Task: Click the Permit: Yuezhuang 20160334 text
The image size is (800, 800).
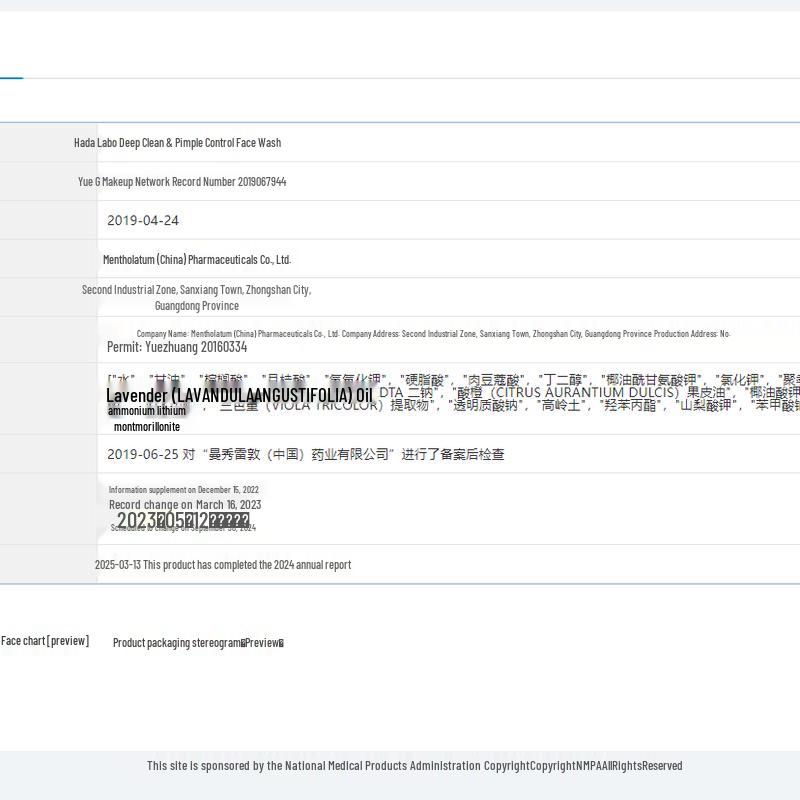Action: (x=177, y=347)
